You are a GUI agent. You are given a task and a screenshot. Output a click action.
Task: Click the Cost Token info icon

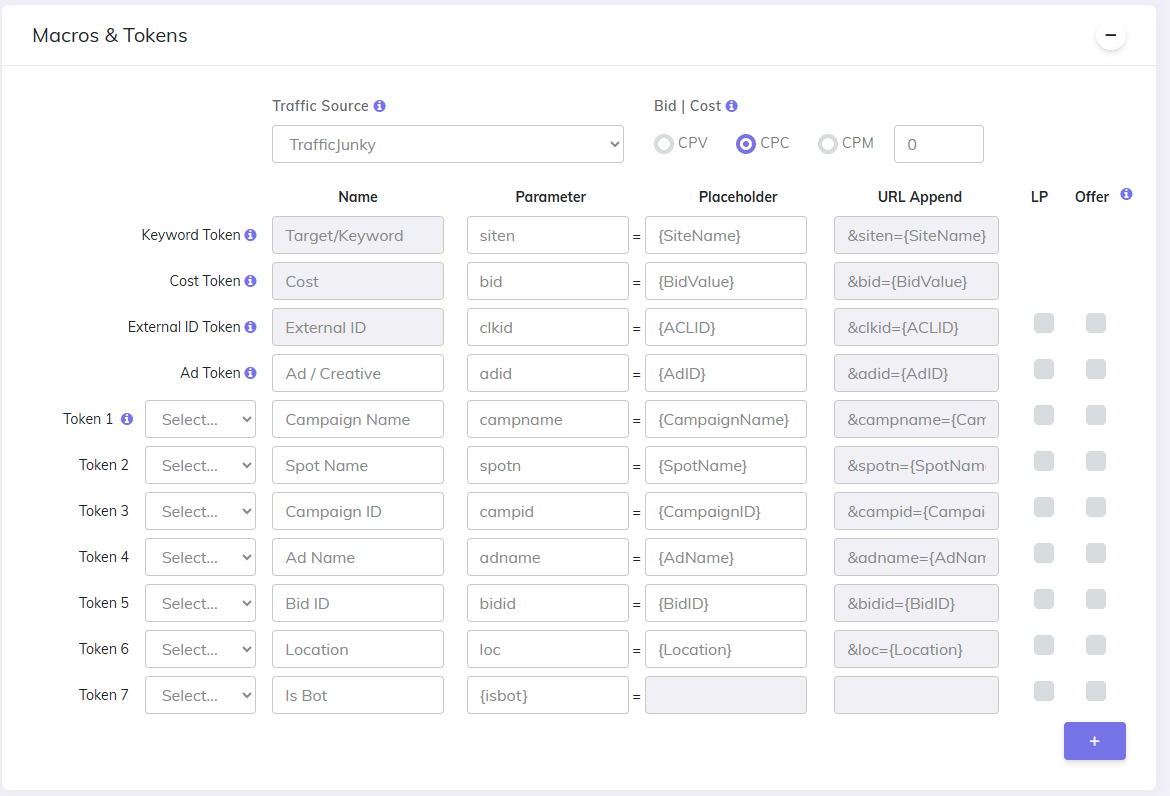coord(251,282)
